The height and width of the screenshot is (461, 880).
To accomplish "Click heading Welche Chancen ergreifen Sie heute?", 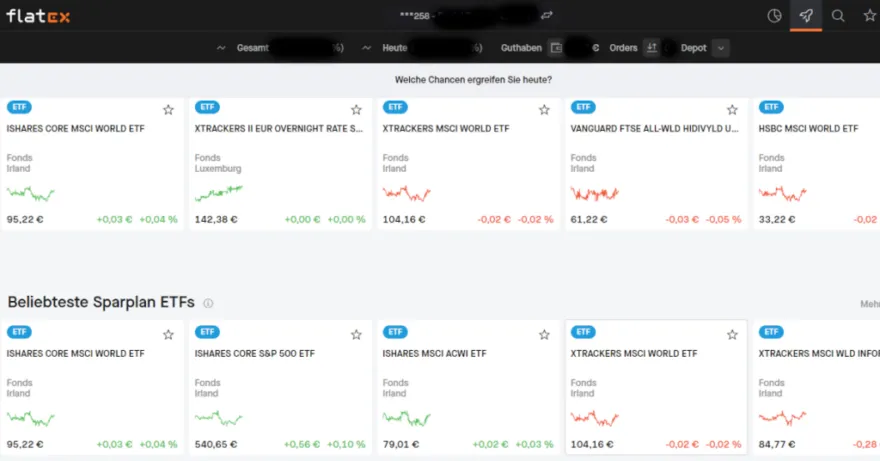I will 473,80.
